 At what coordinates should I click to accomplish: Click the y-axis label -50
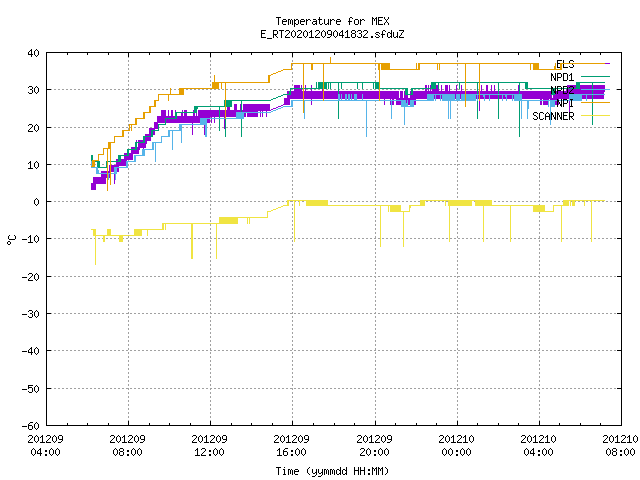click(31, 389)
